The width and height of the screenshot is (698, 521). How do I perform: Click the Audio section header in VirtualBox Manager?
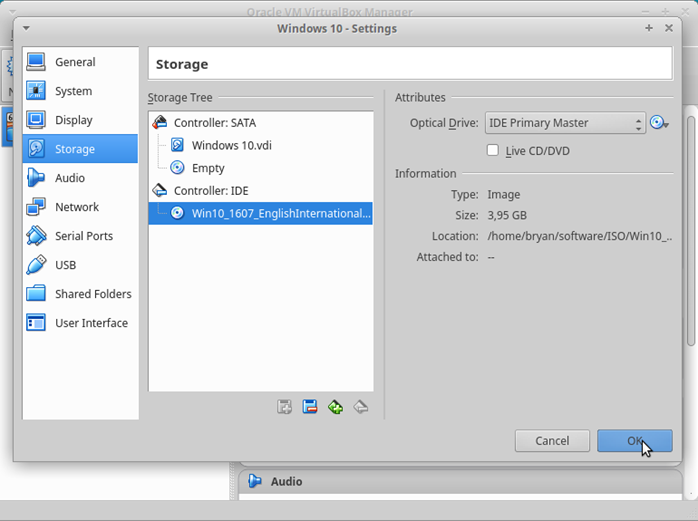point(460,481)
